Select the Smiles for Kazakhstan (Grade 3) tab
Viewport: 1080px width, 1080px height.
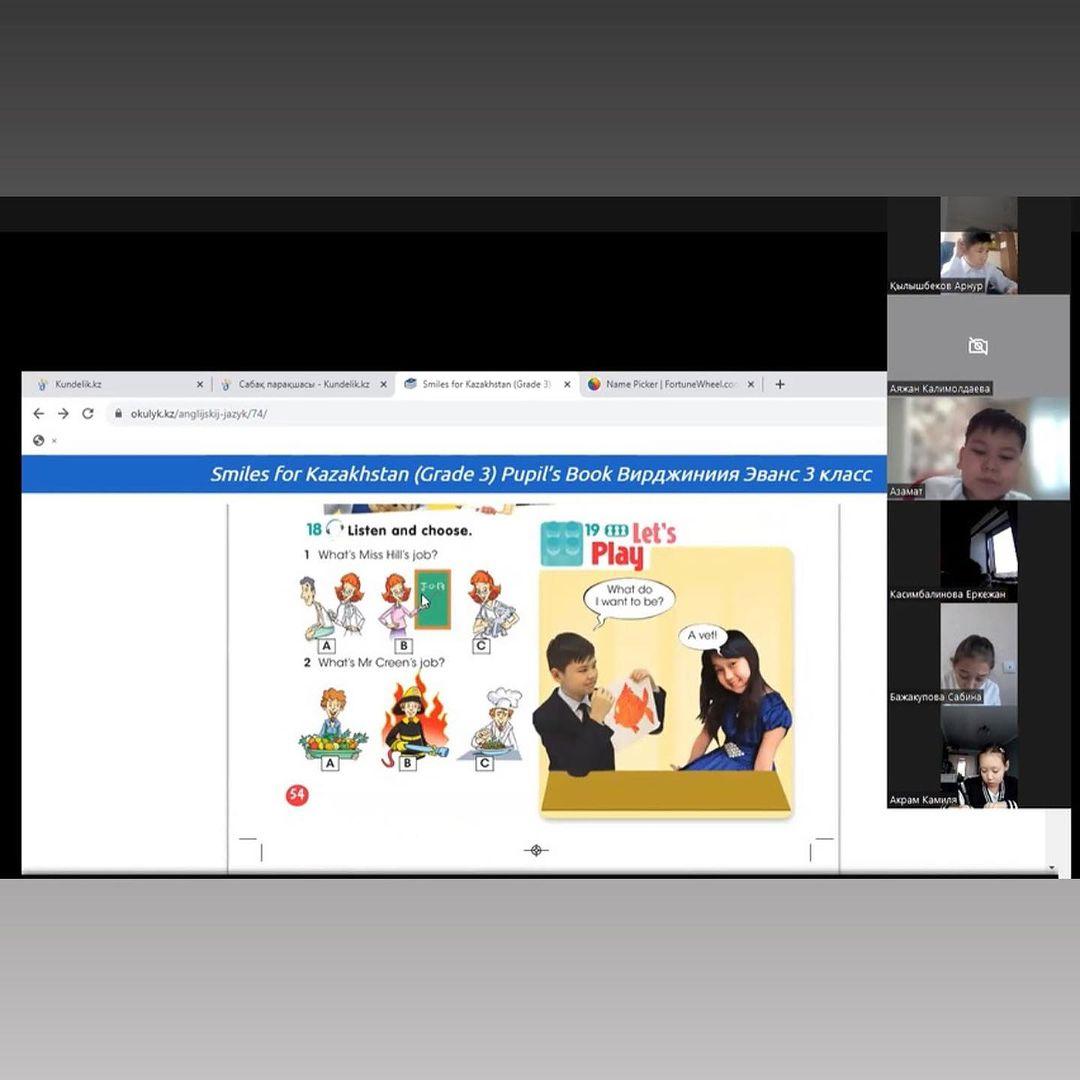click(x=486, y=384)
